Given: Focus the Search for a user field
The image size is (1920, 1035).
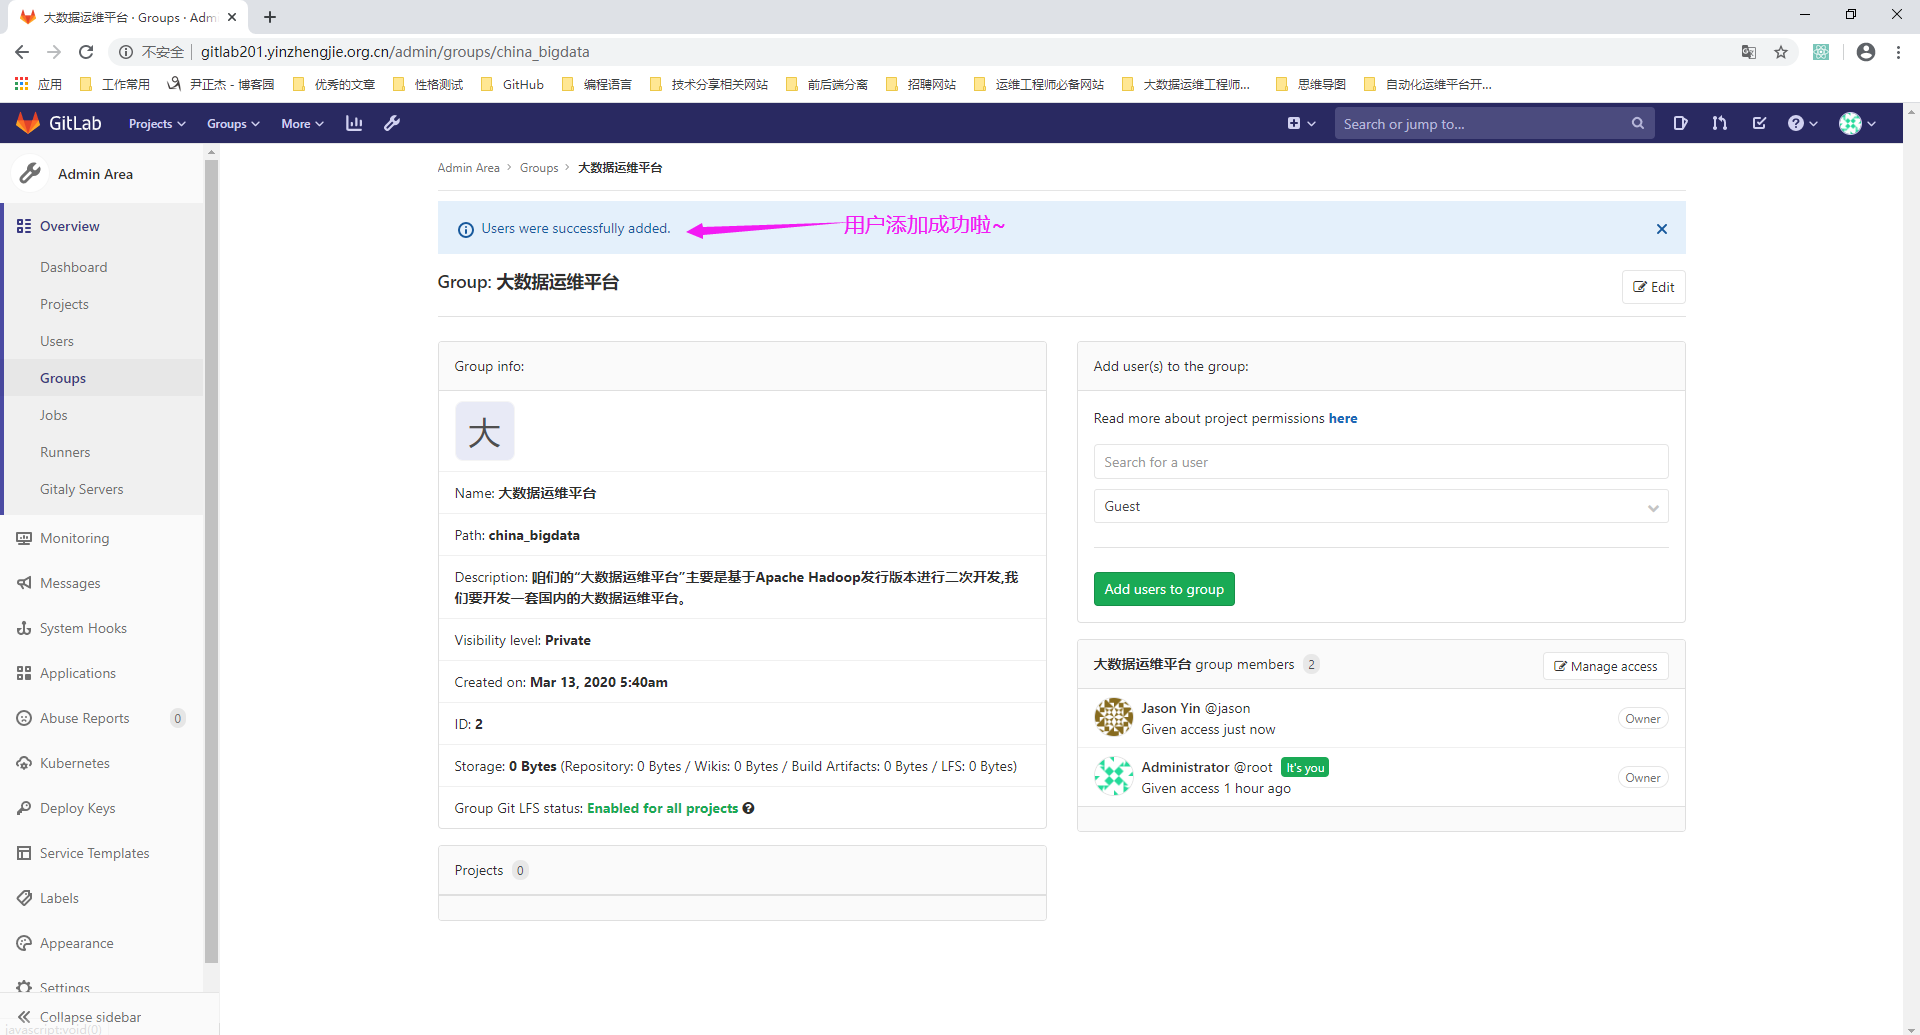Looking at the screenshot, I should coord(1380,462).
